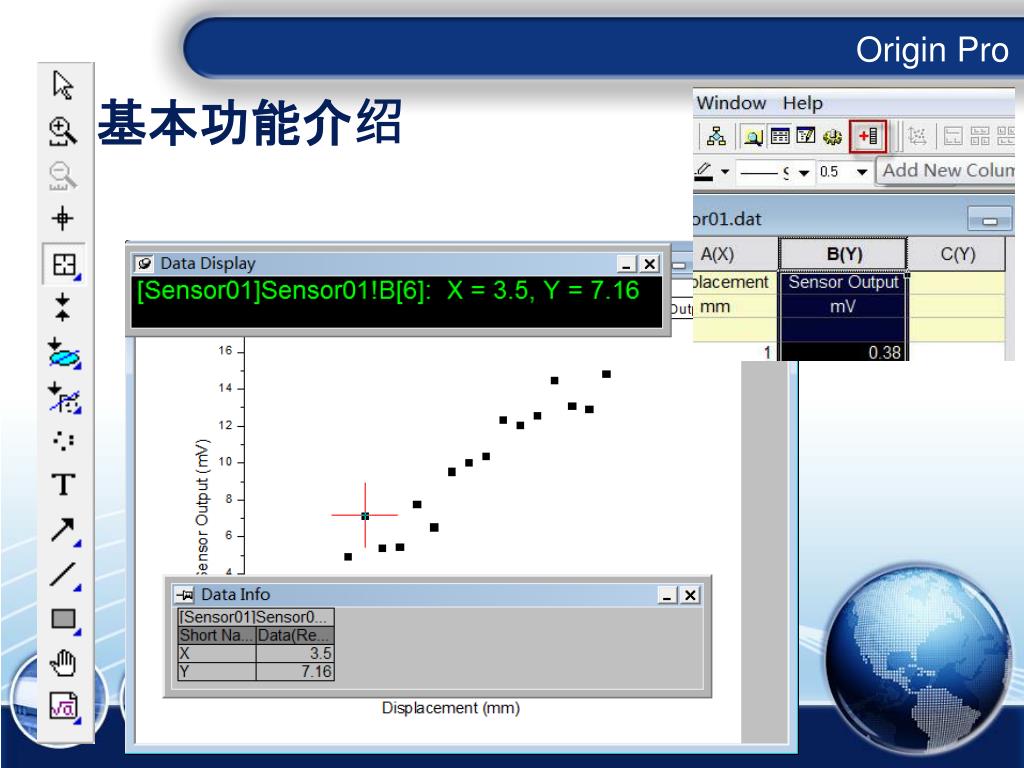
Task: Activate the Text tool T icon
Action: 63,485
